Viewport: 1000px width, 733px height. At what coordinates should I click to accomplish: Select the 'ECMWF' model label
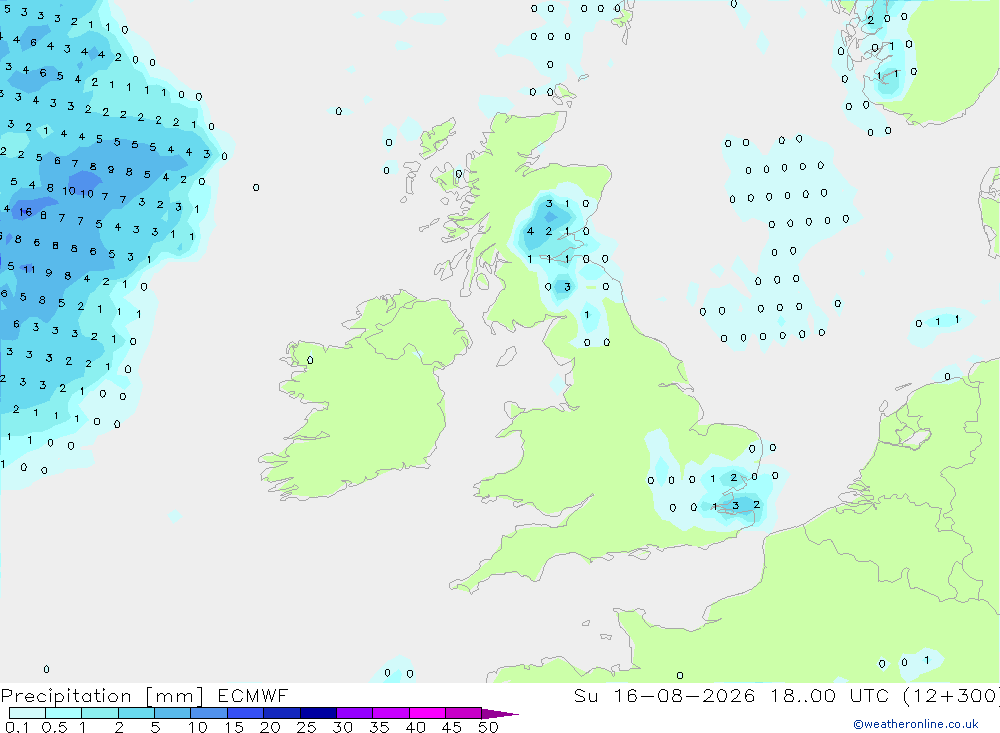click(x=253, y=696)
